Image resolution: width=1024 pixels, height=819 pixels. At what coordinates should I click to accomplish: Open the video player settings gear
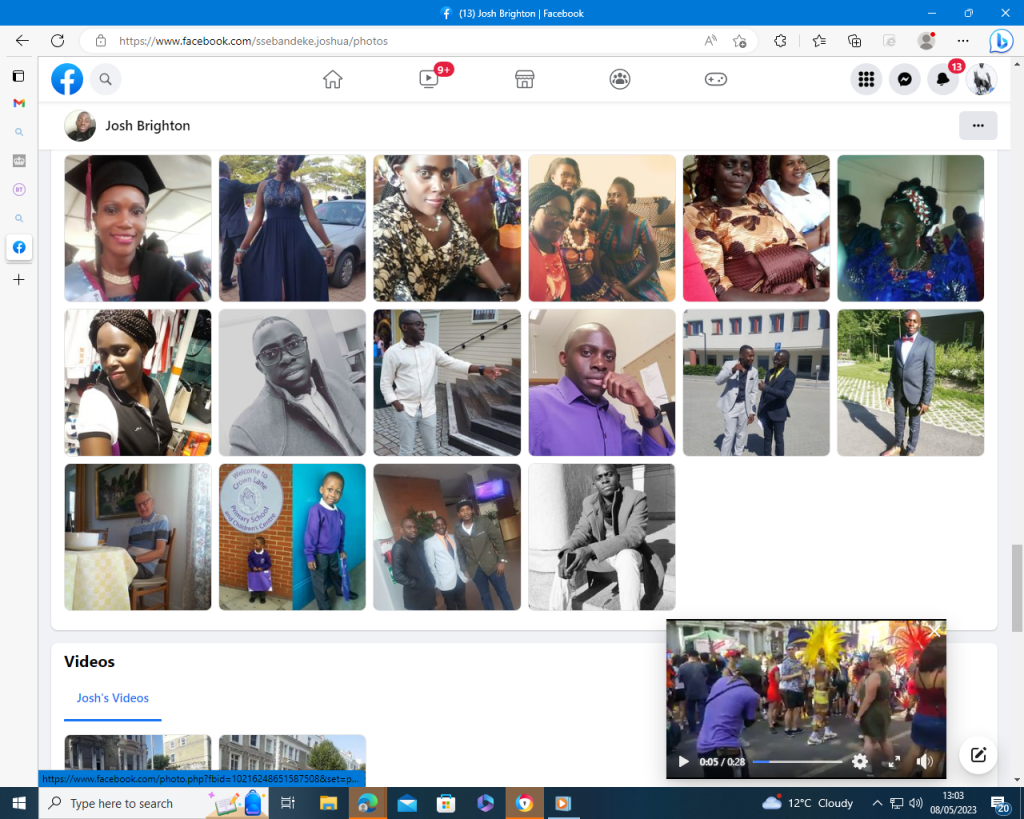click(x=860, y=762)
